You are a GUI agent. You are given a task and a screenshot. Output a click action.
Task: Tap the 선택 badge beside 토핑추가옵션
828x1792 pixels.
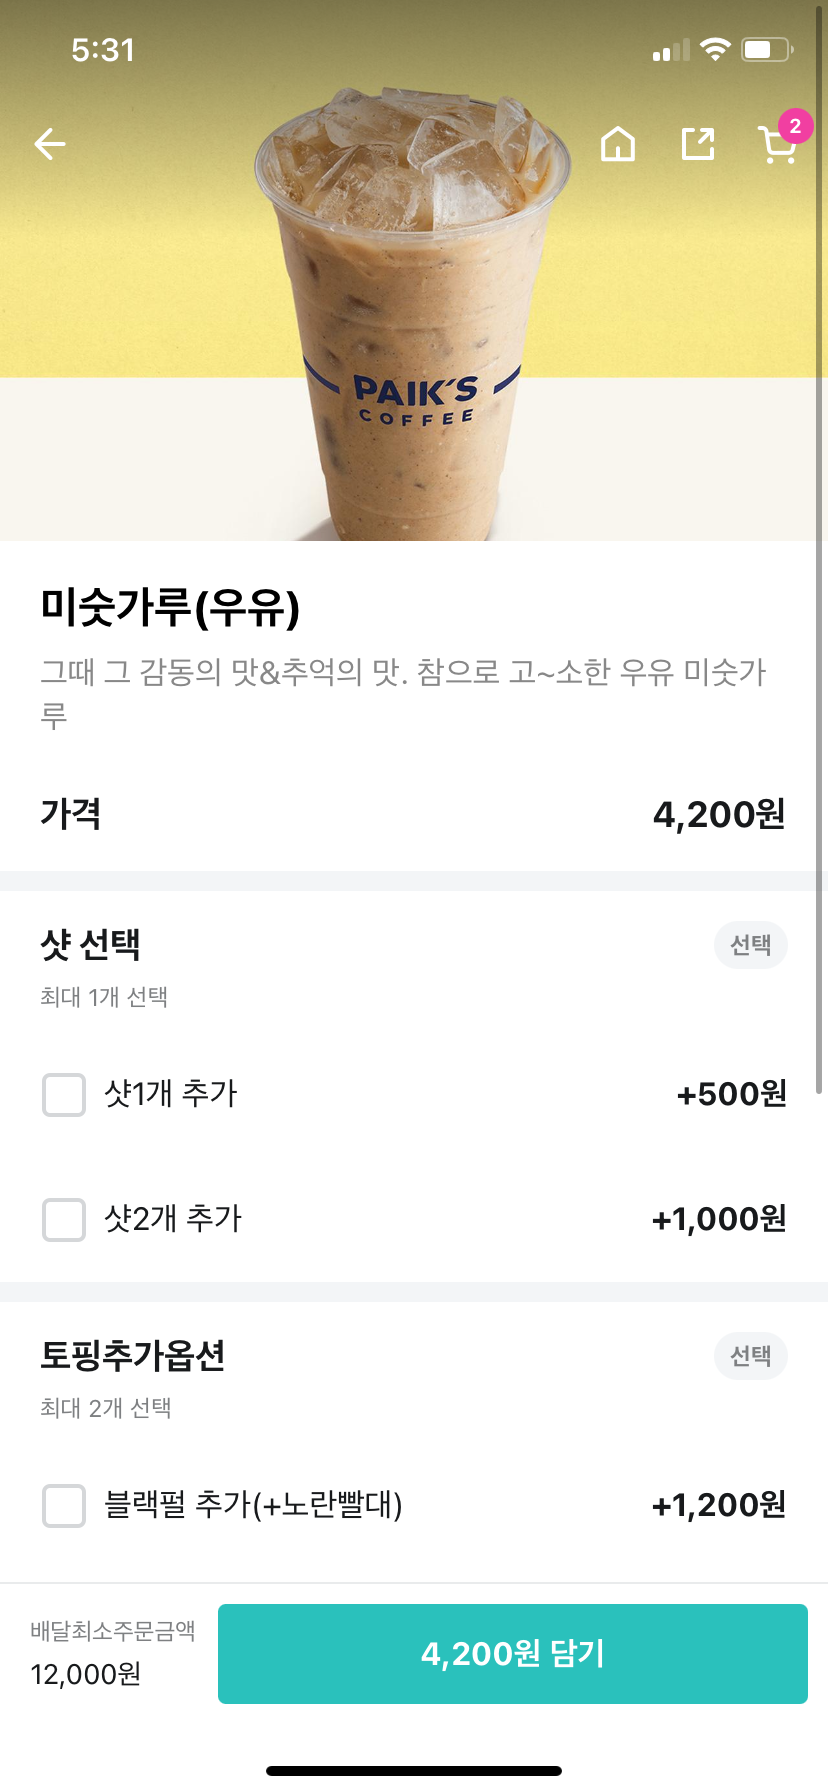750,1356
